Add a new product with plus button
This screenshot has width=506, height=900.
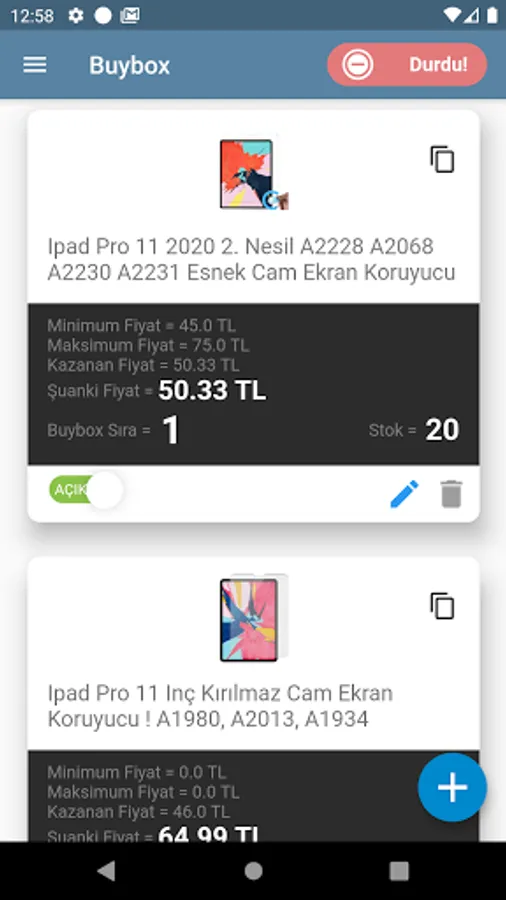452,787
